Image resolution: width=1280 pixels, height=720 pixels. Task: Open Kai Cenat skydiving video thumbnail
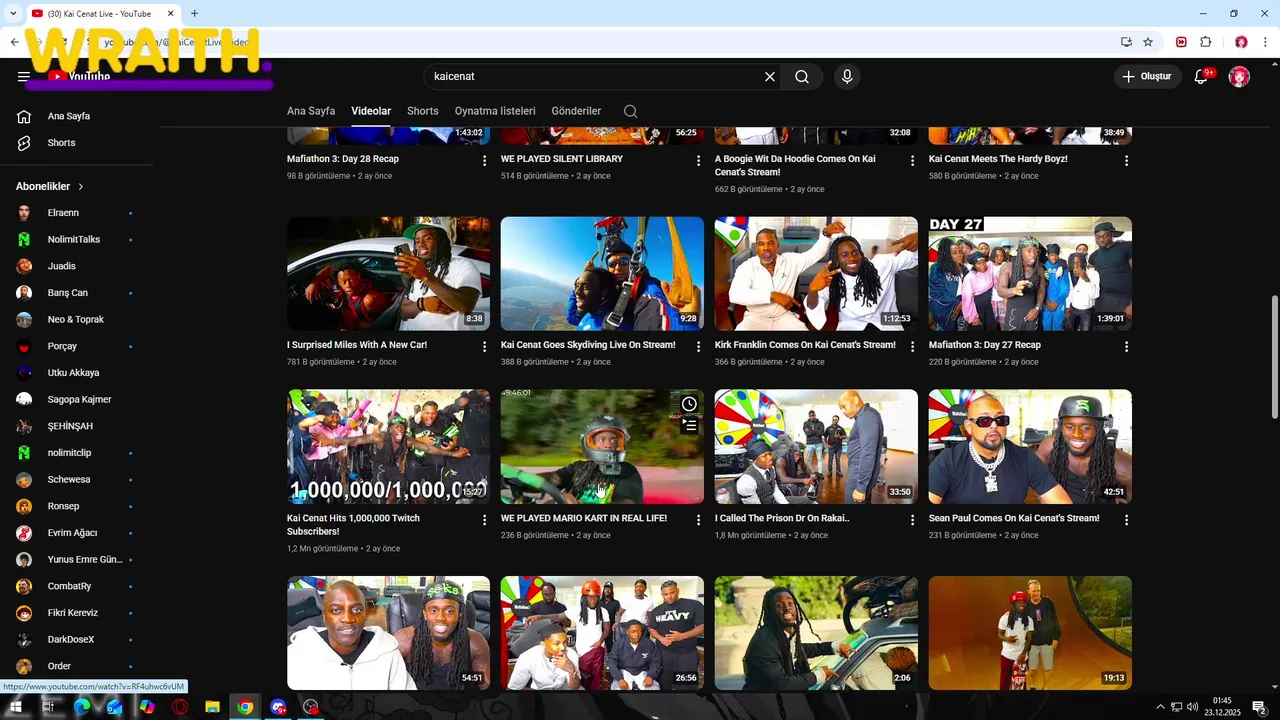(x=602, y=274)
